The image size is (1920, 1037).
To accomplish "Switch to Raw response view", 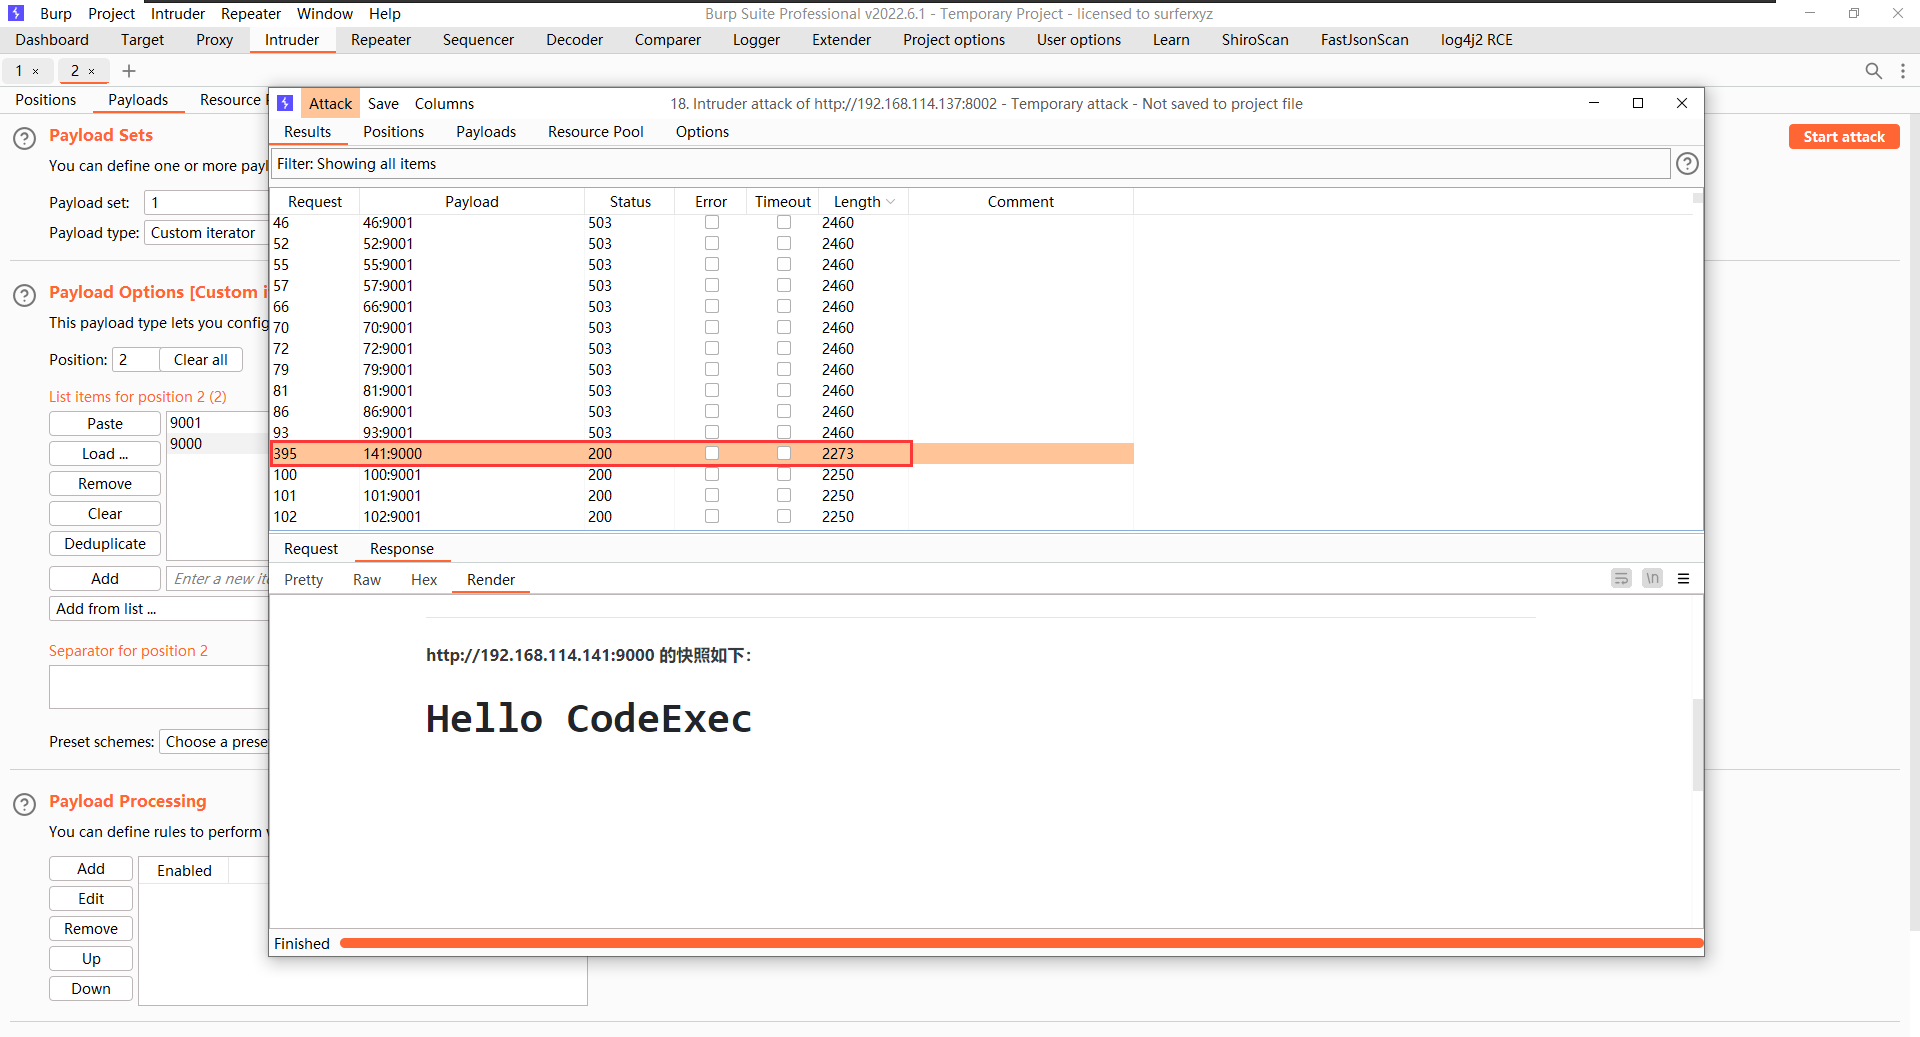I will [367, 580].
